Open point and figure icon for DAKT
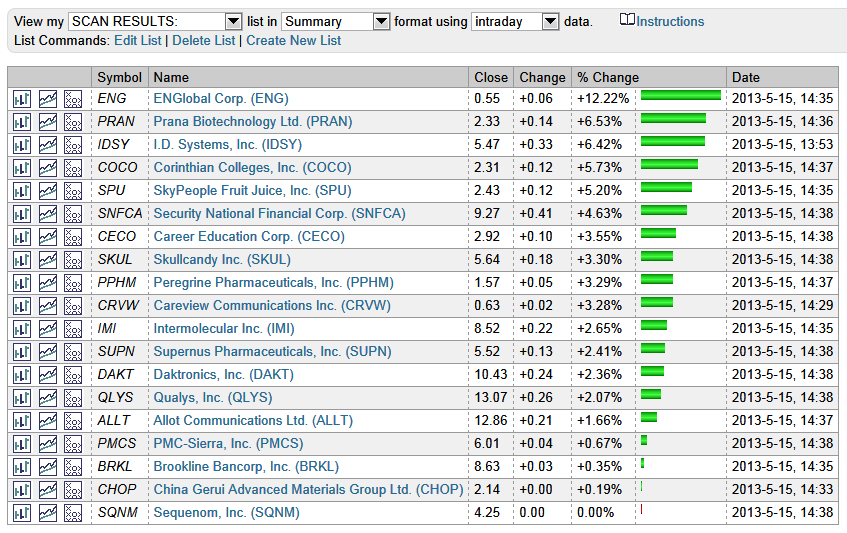The height and width of the screenshot is (533, 847). (x=73, y=375)
